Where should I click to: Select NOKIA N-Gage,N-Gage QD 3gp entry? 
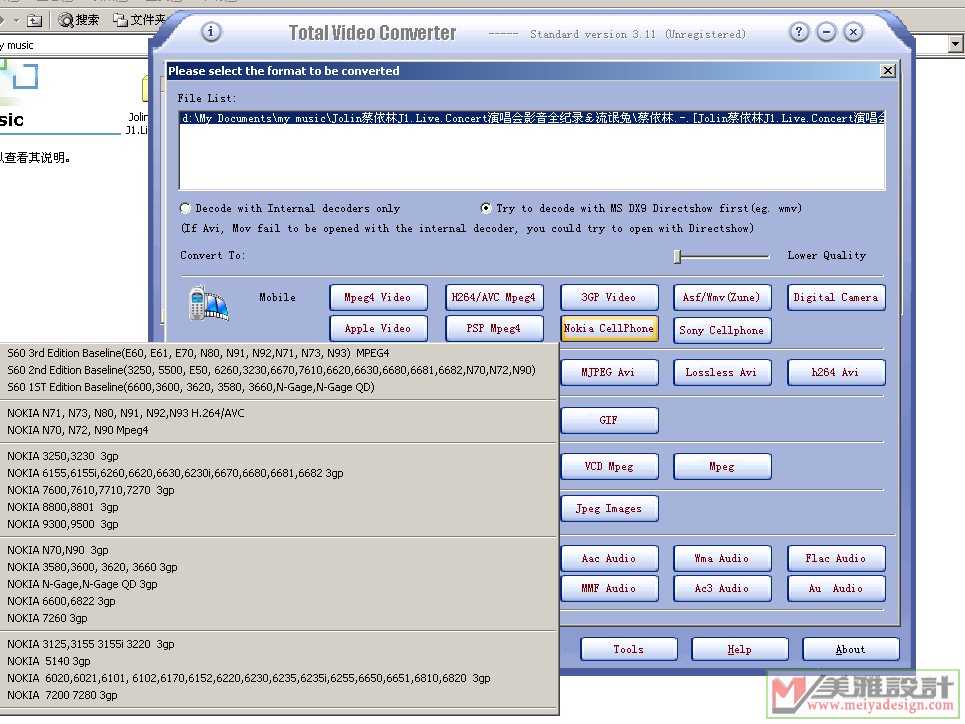[279, 584]
